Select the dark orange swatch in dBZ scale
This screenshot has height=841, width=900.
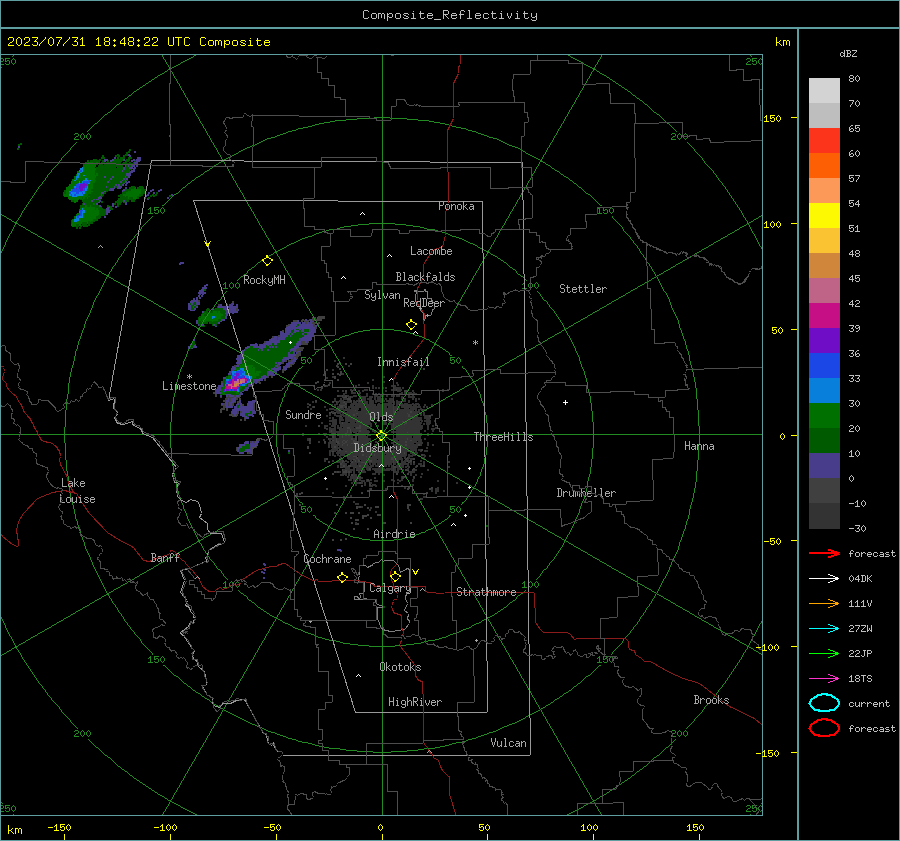pyautogui.click(x=824, y=166)
